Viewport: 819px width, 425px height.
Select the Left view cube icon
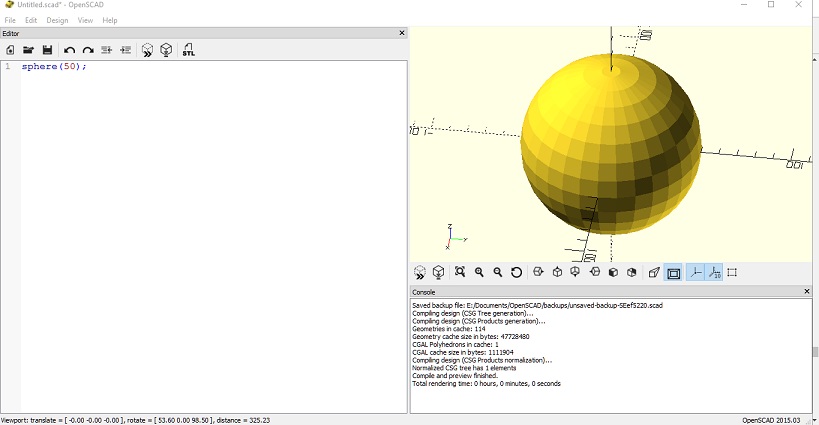(x=594, y=272)
